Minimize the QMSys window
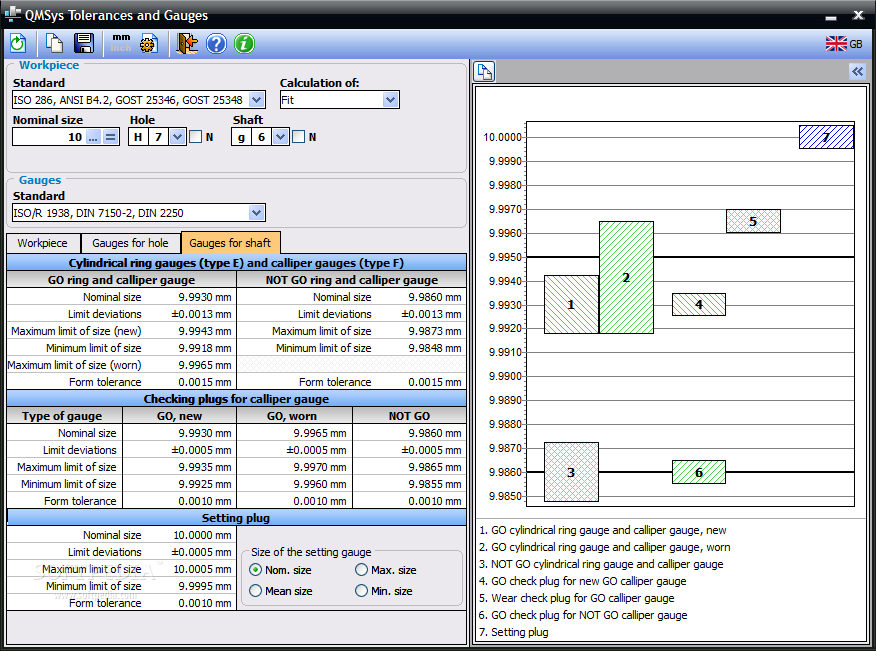This screenshot has height=651, width=876. click(x=831, y=16)
